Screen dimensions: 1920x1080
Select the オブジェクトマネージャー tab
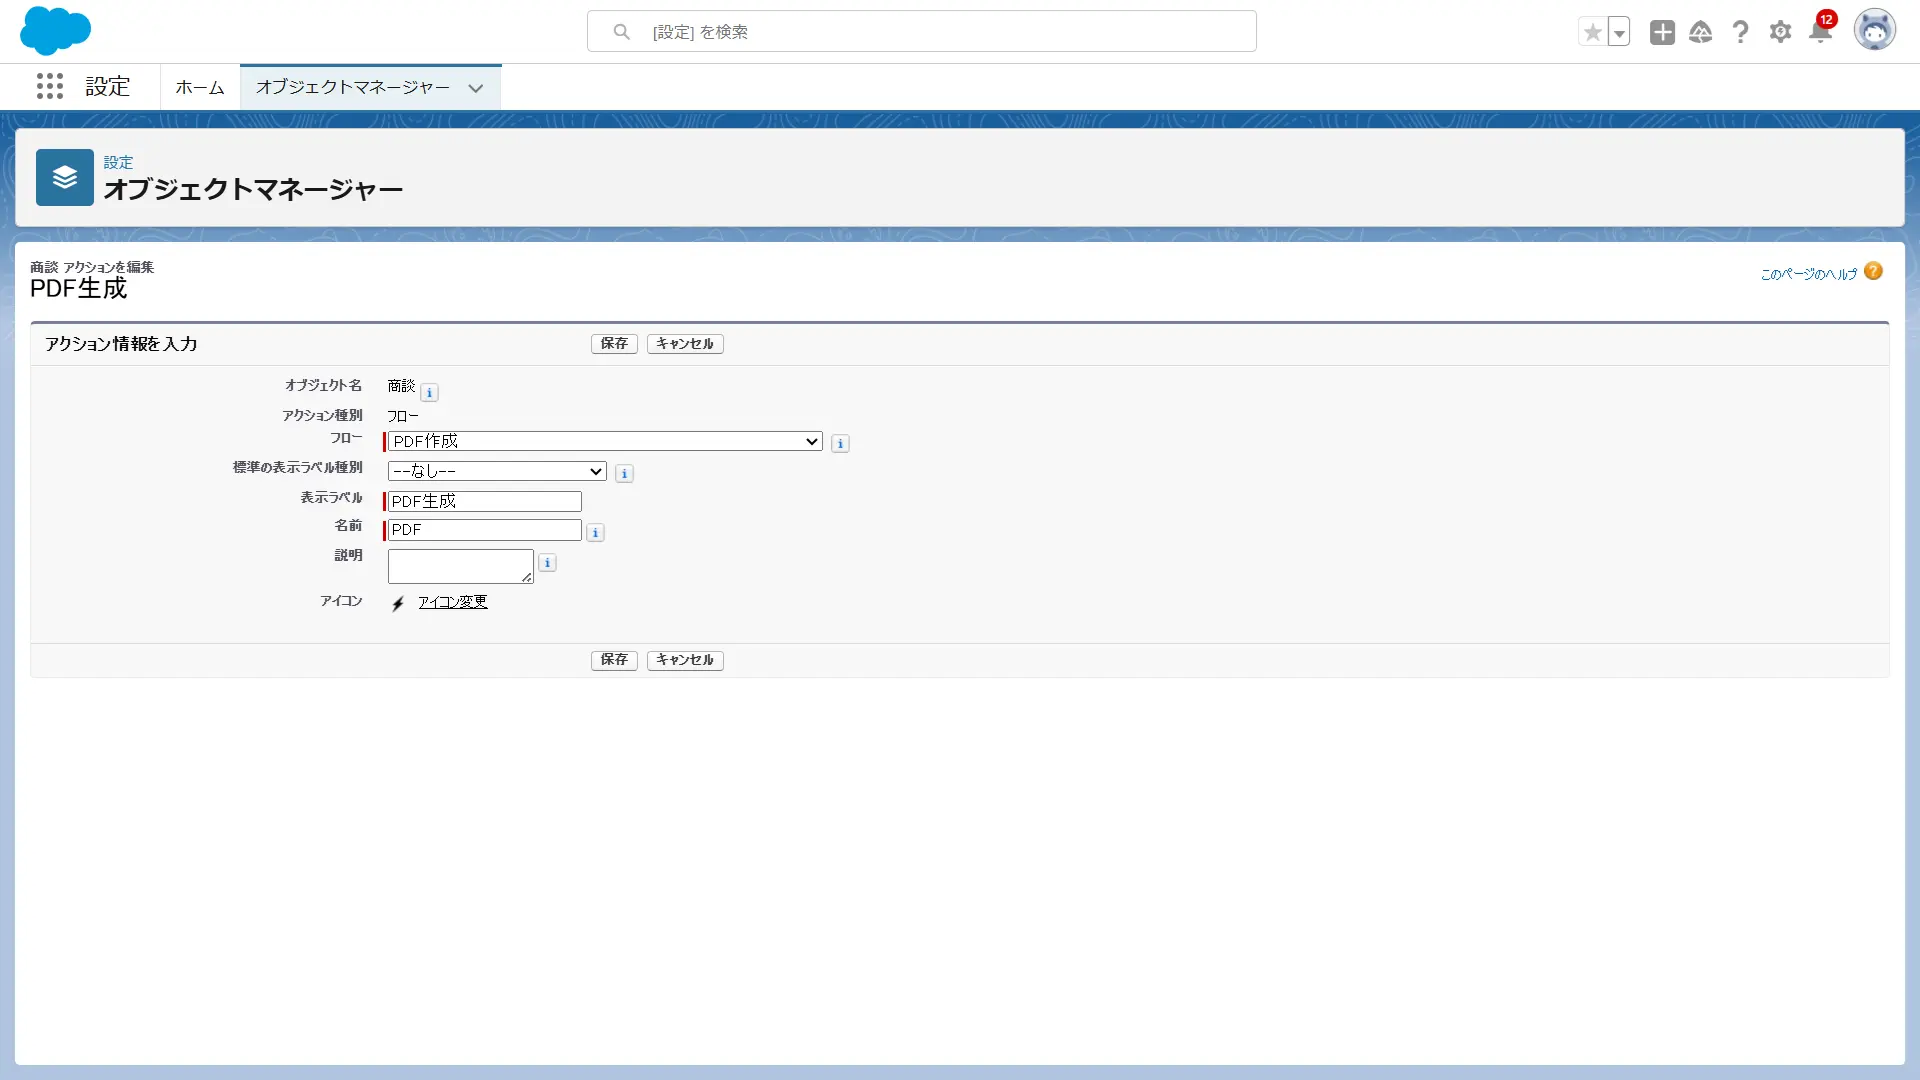point(352,87)
